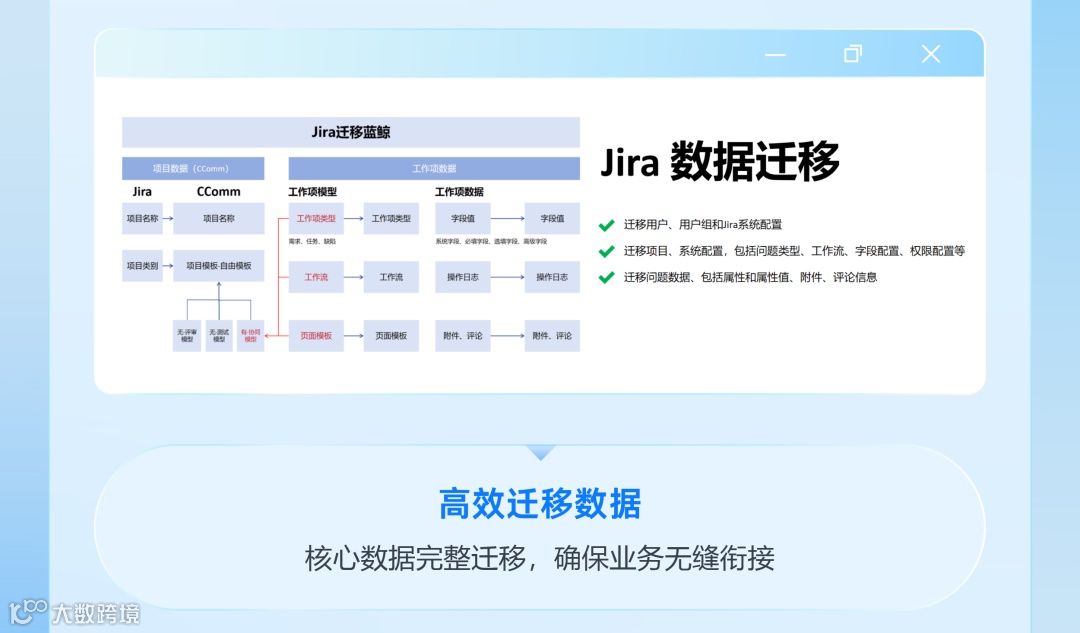1080x633 pixels.
Task: Select the 项目模板-自由模板 box
Action: click(x=218, y=265)
